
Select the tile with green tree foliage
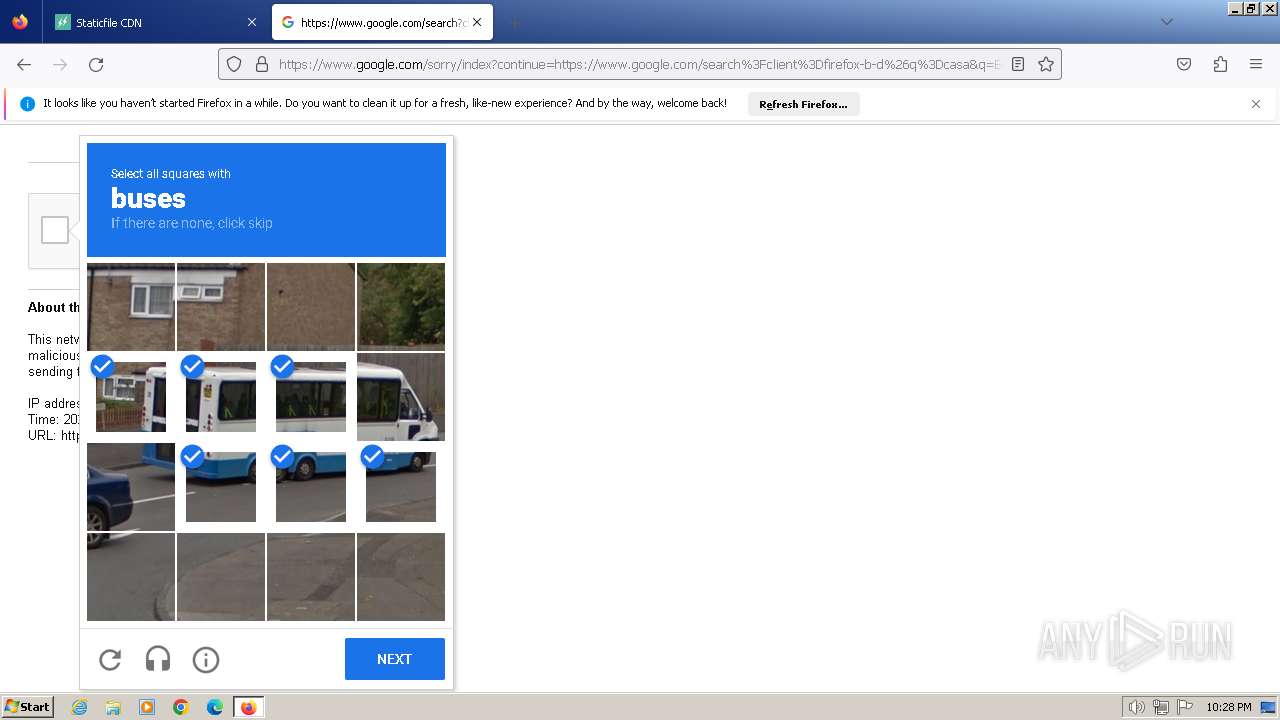pyautogui.click(x=401, y=306)
